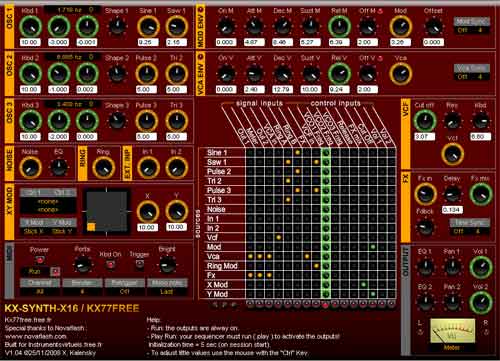Toggle the Trigger button
The width and height of the screenshot is (500, 361).
pyautogui.click(x=139, y=264)
